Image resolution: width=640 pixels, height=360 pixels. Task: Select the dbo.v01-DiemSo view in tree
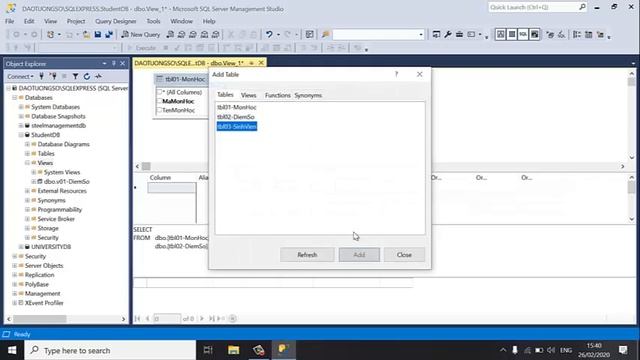coord(67,182)
